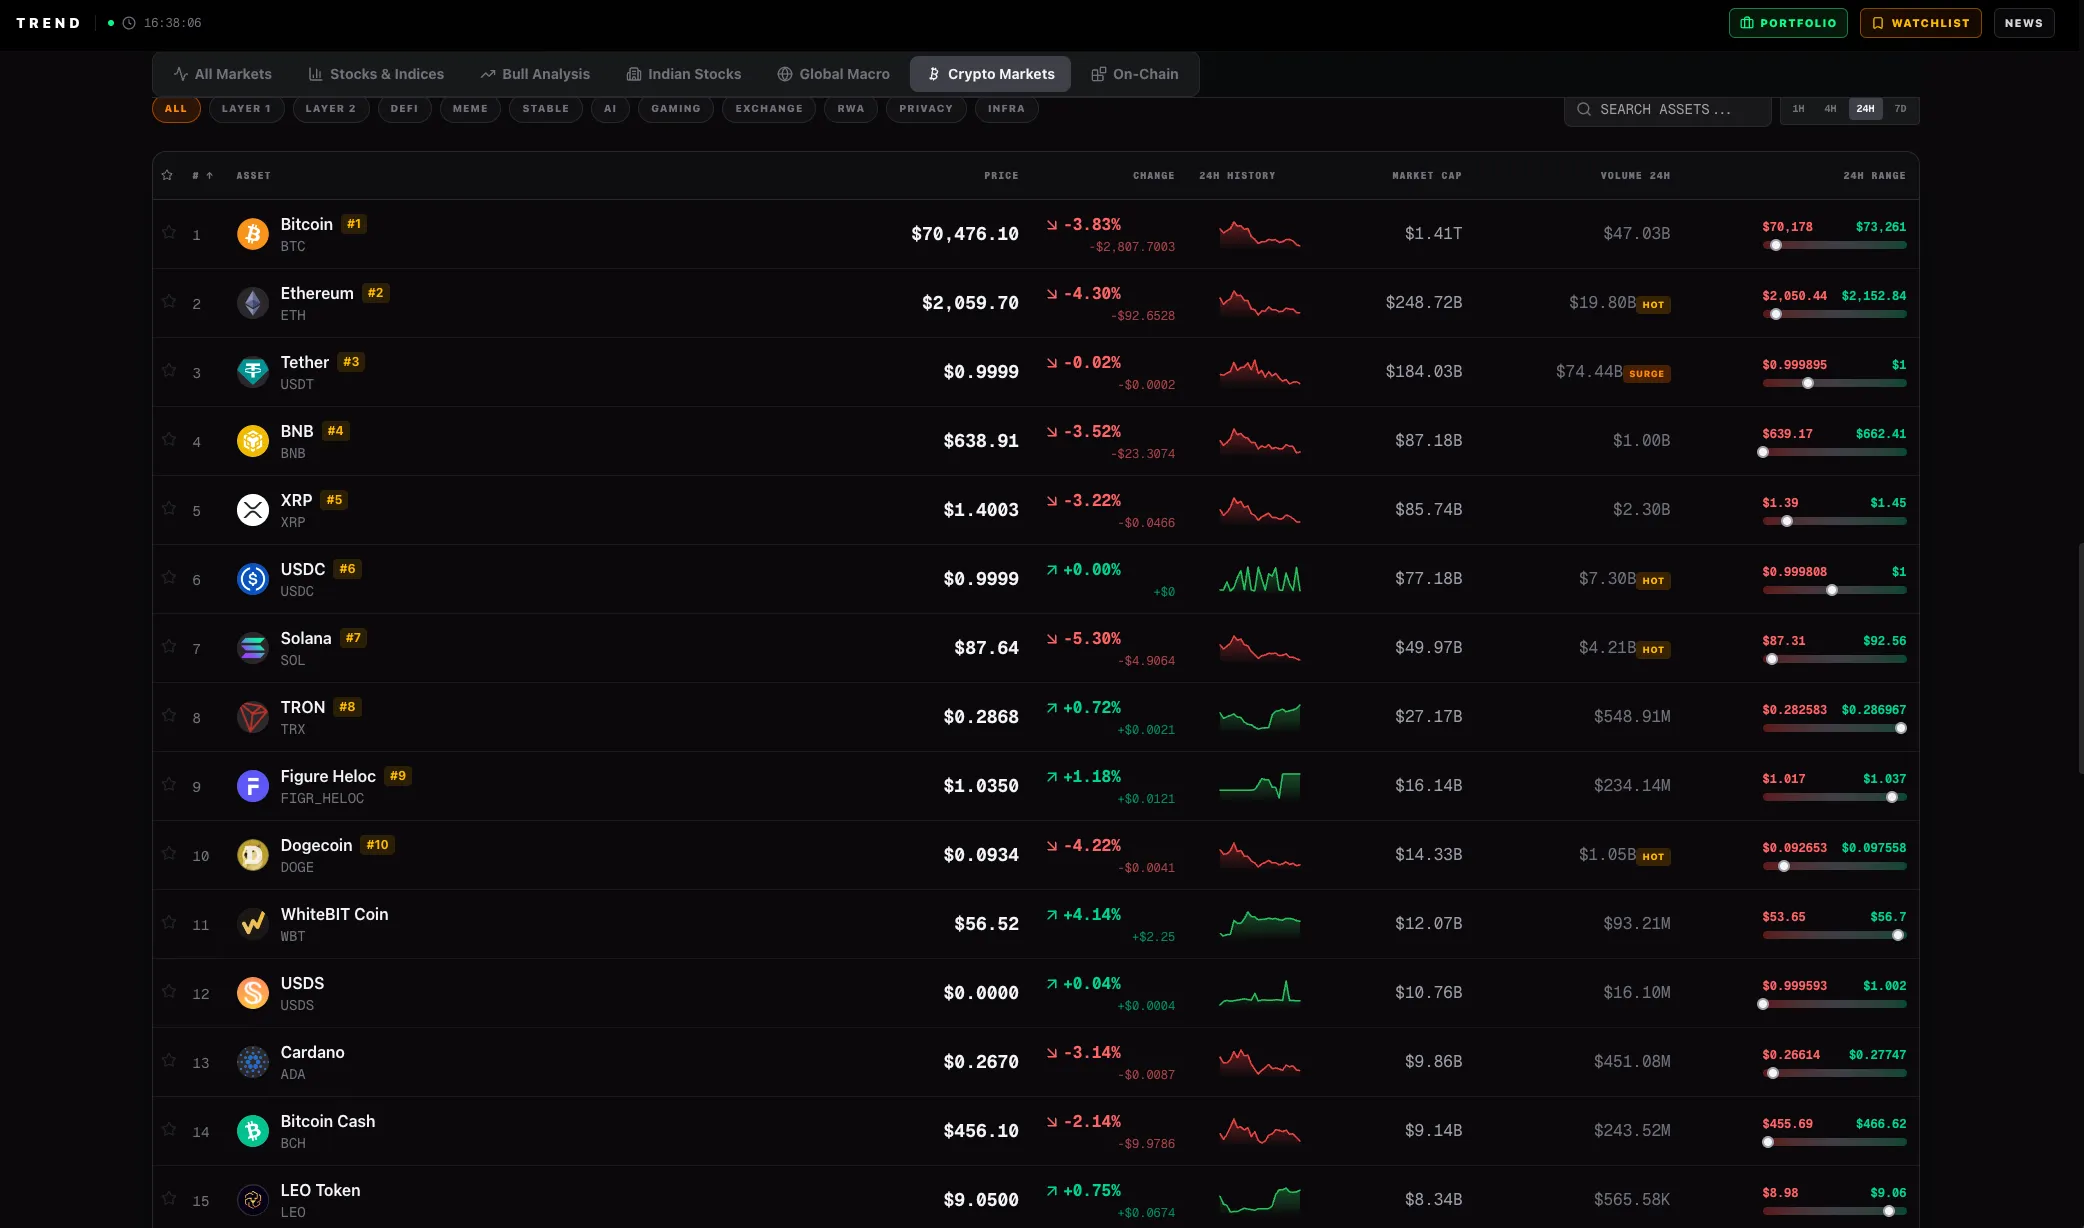2084x1228 pixels.
Task: Click the clock icon beside the time
Action: click(x=129, y=23)
